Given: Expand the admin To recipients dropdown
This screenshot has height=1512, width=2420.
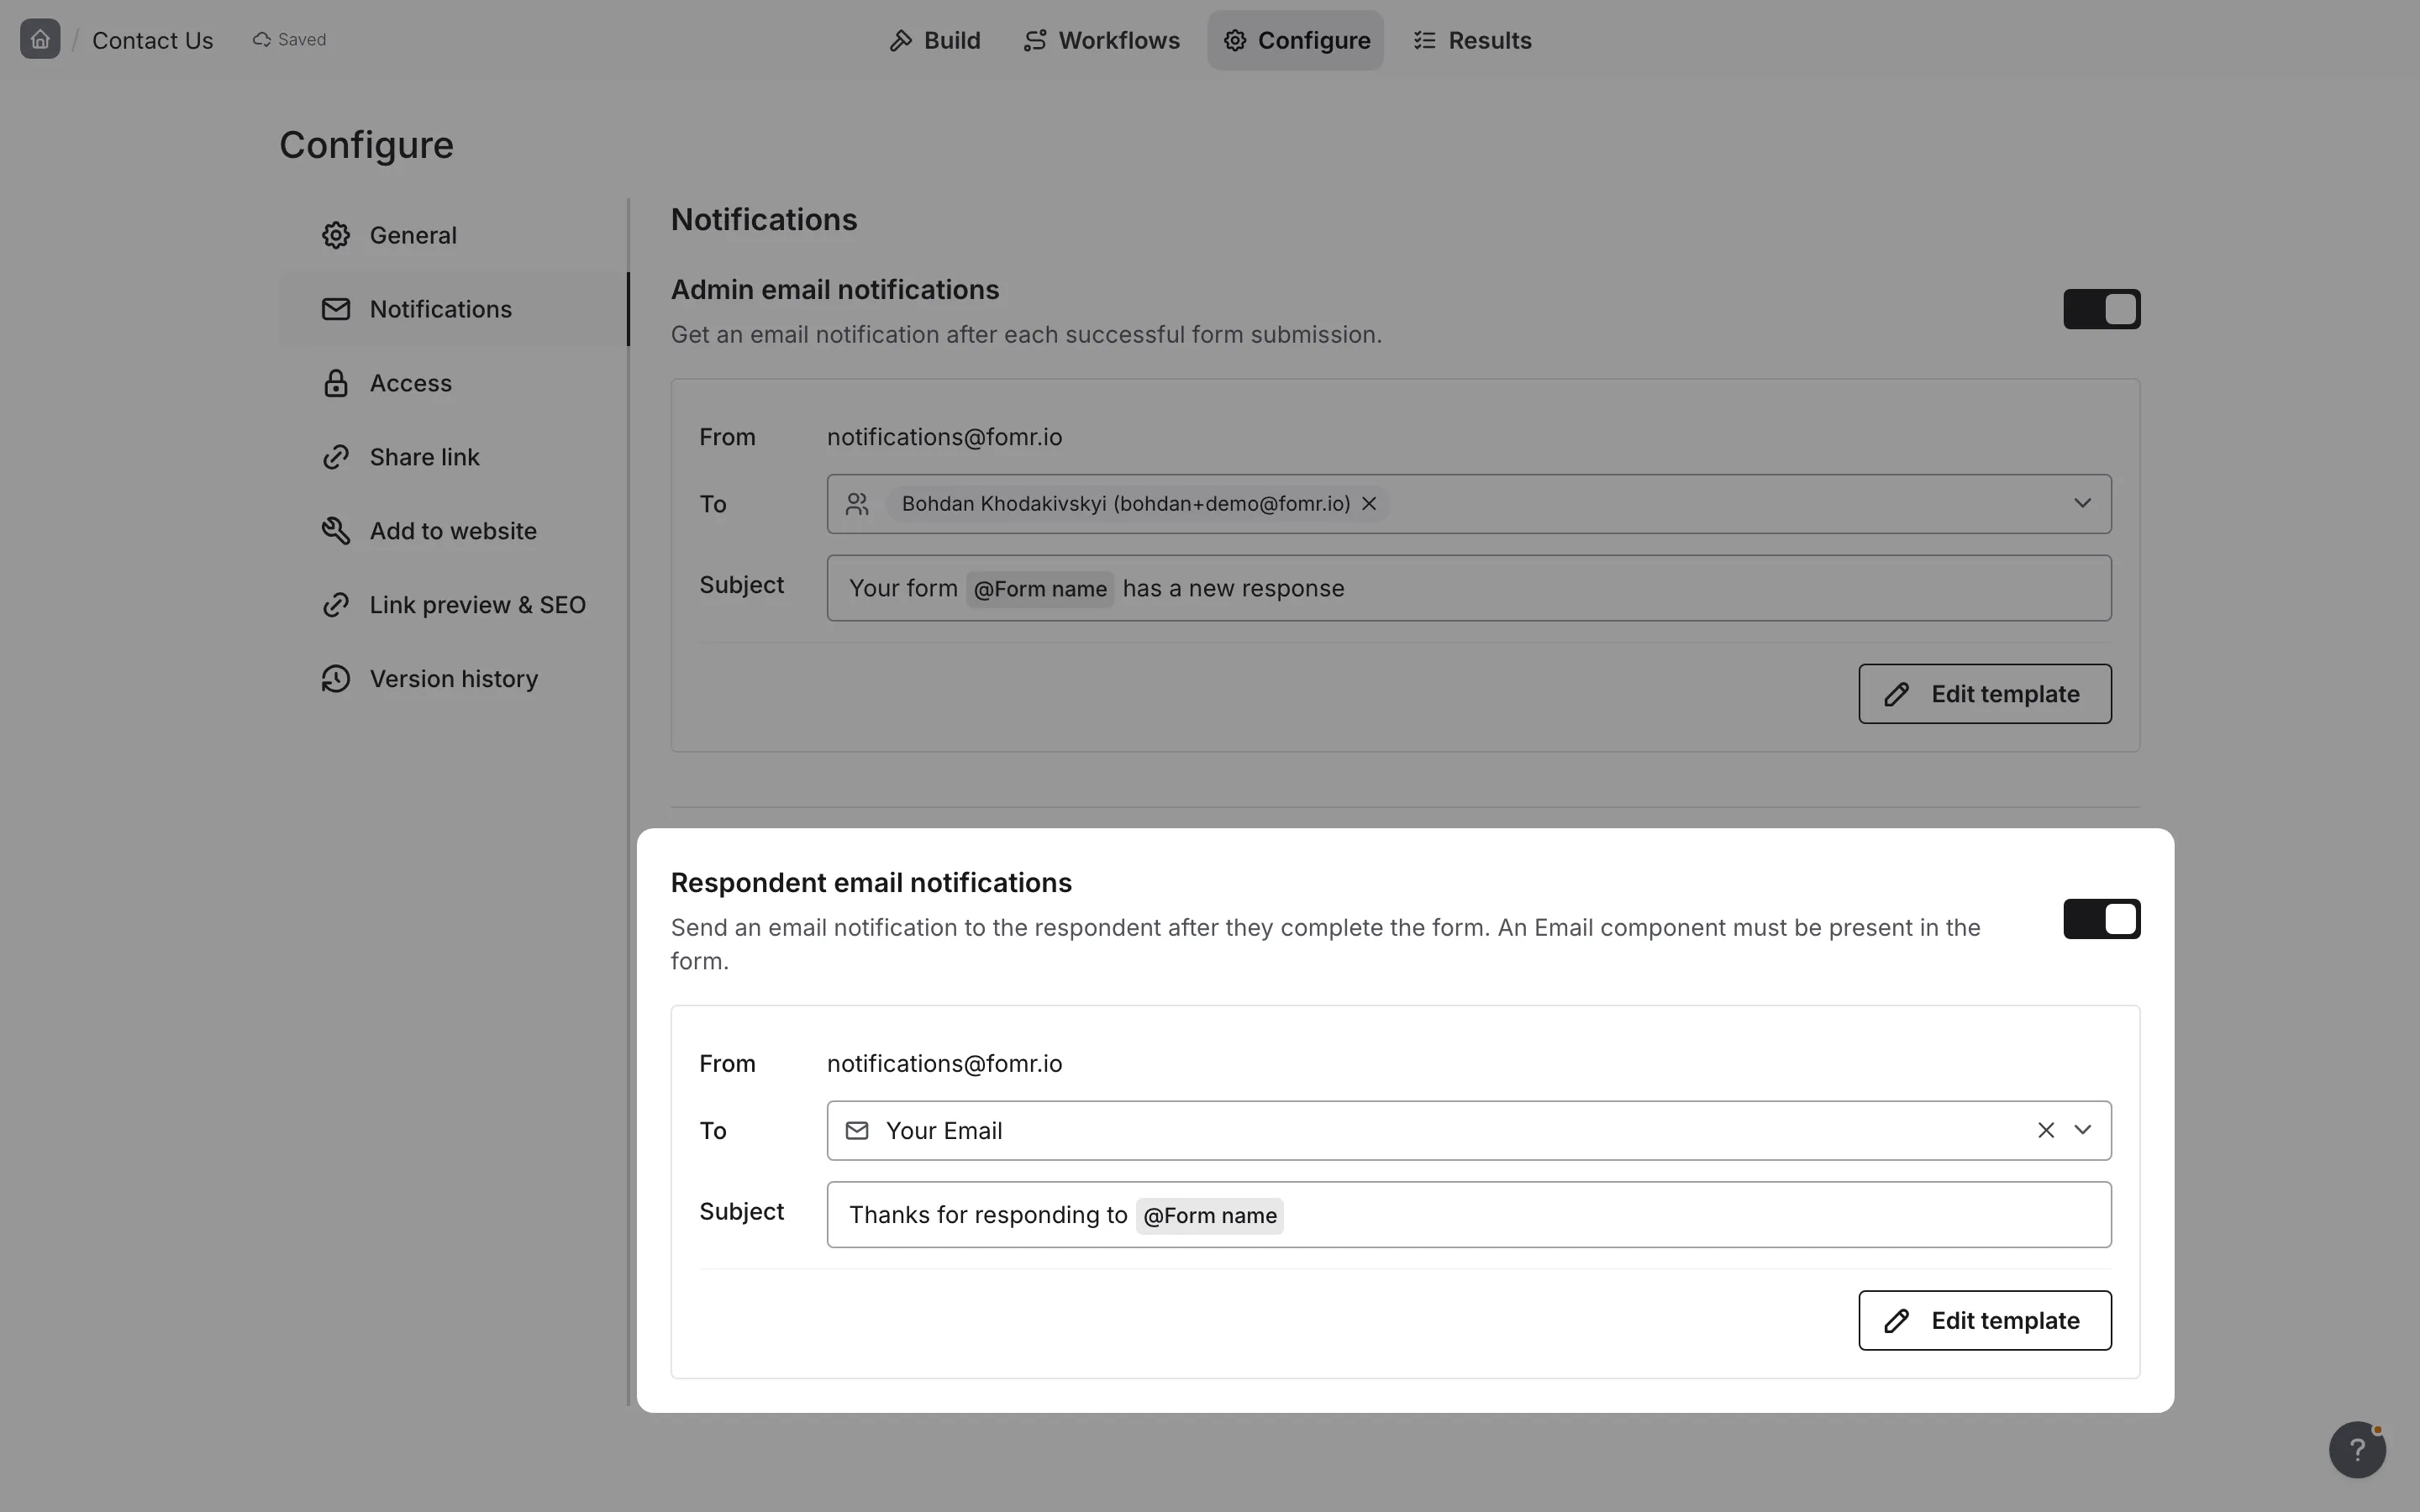Looking at the screenshot, I should tap(2083, 503).
